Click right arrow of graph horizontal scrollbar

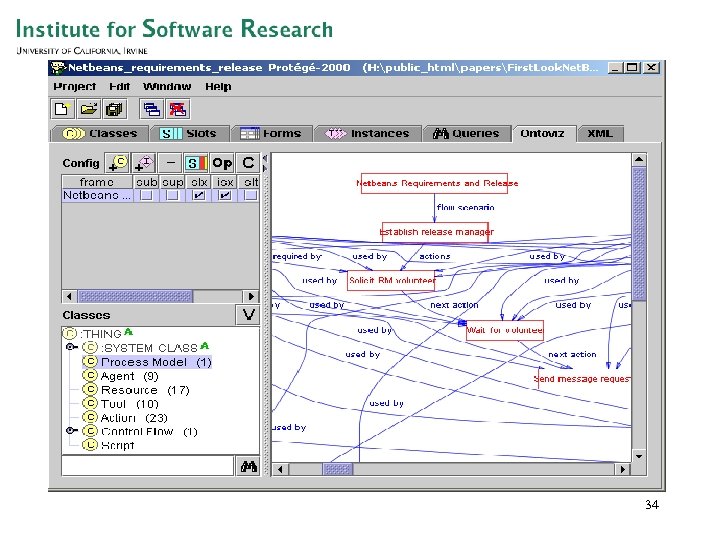623,469
